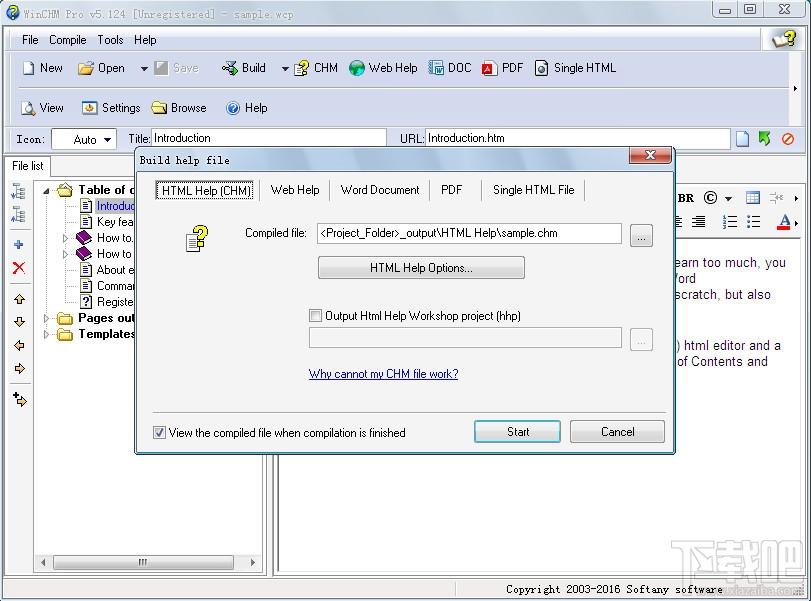This screenshot has height=601, width=811.
Task: Switch to the Word Document tab
Action: 380,190
